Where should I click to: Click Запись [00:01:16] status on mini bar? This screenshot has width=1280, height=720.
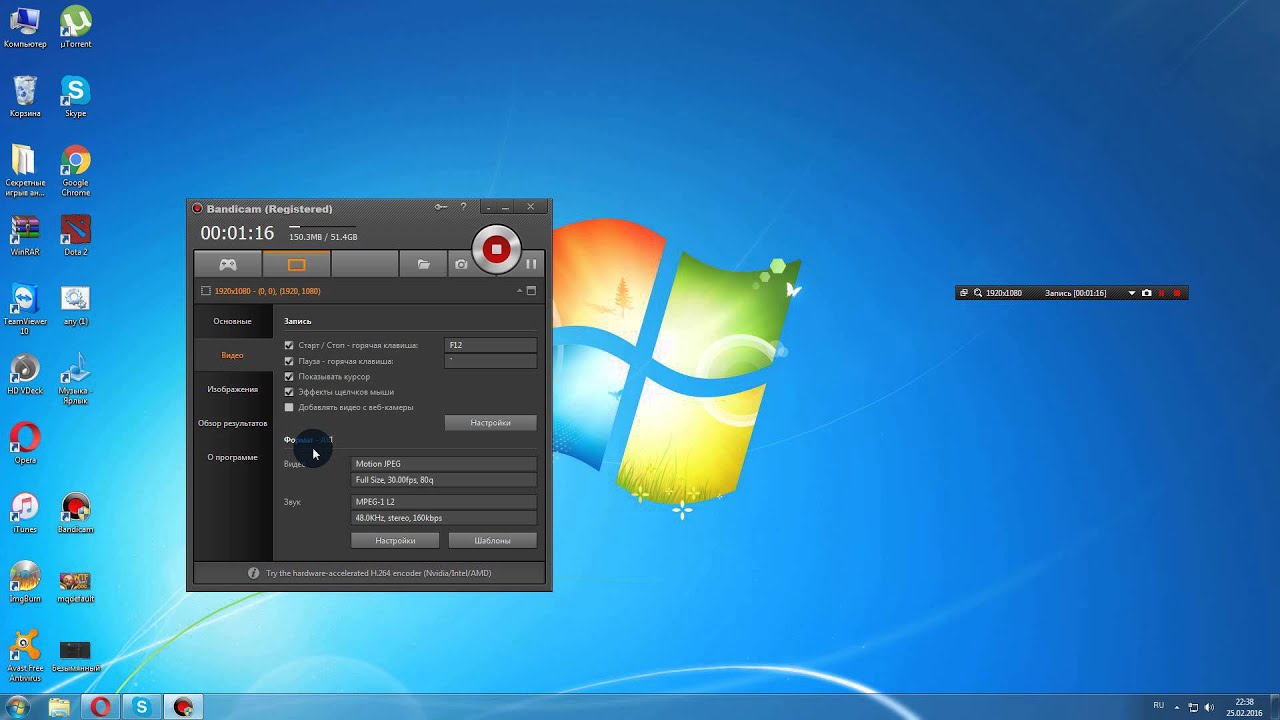[1075, 293]
